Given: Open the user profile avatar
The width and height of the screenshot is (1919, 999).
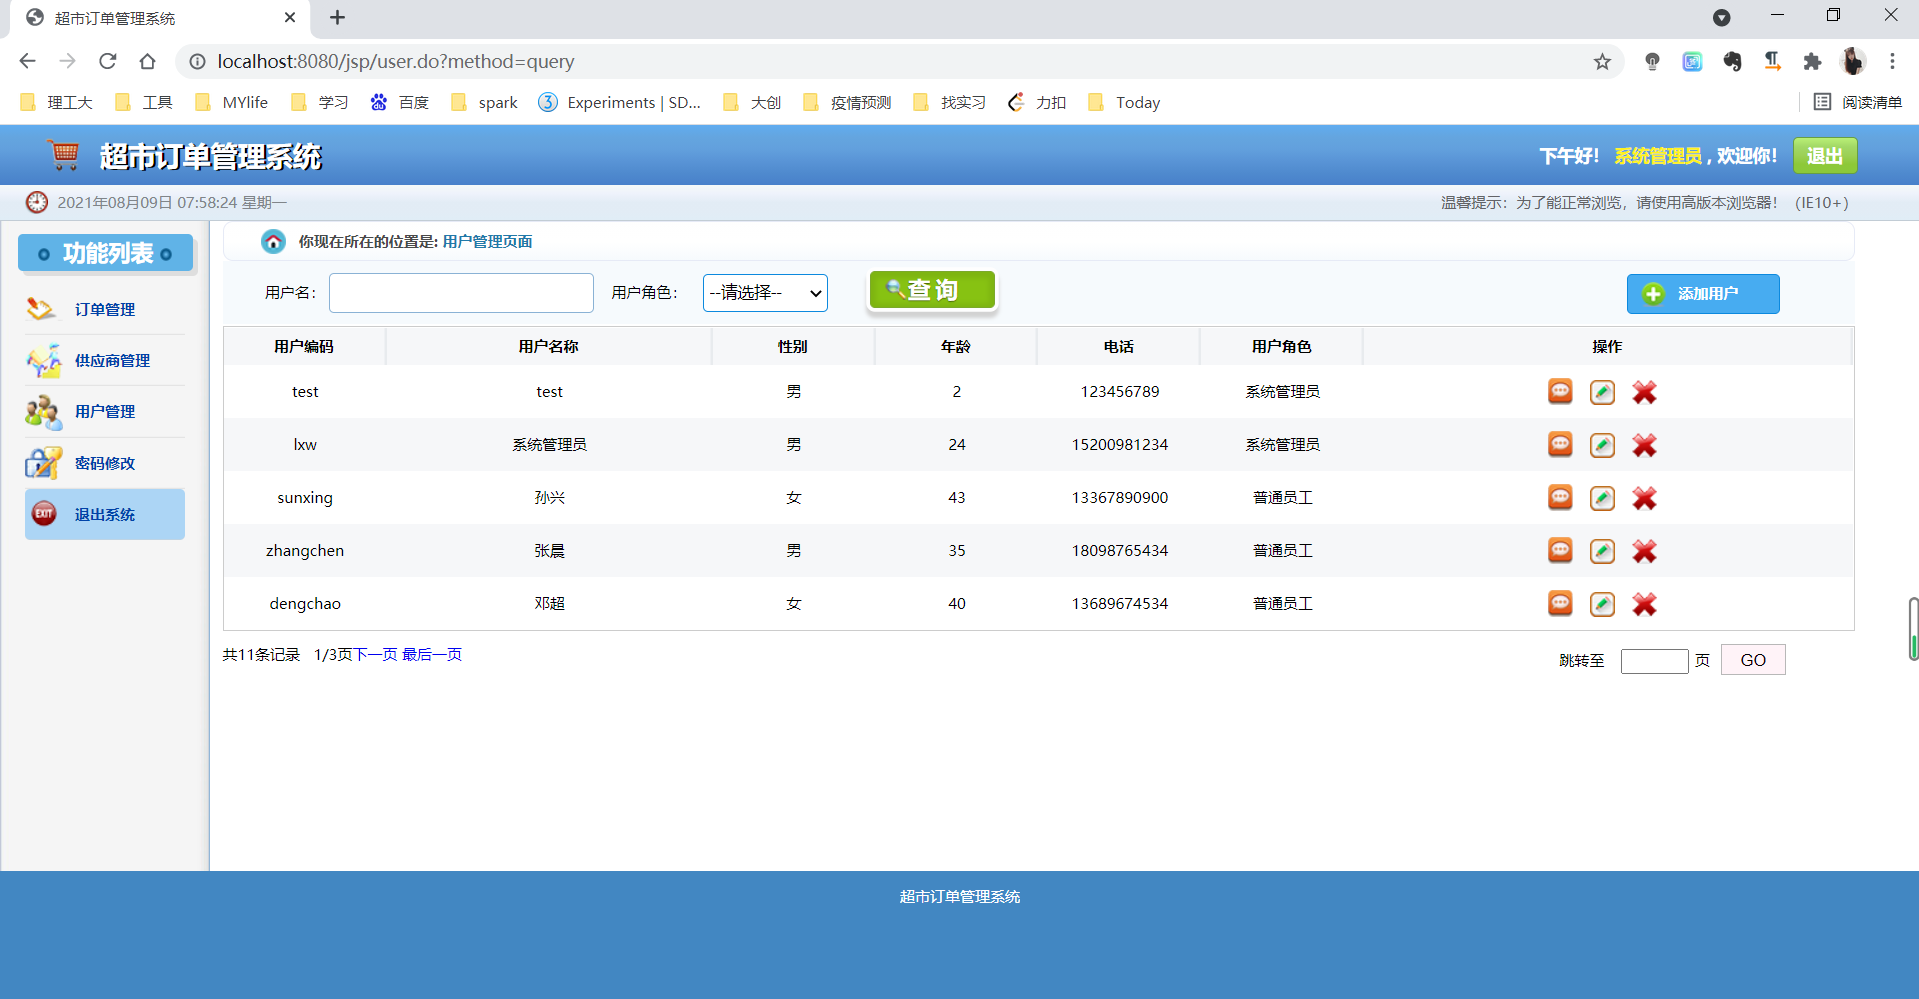Looking at the screenshot, I should pos(1852,62).
